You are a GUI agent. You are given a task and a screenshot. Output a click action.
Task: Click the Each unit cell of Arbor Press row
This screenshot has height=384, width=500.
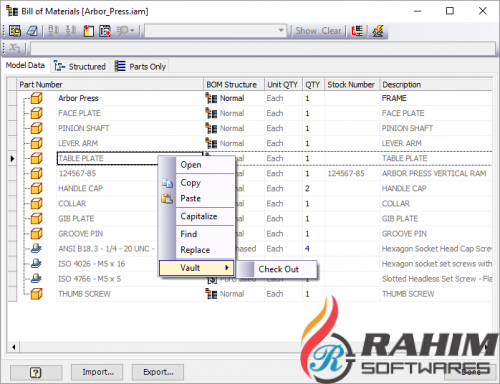pyautogui.click(x=283, y=98)
